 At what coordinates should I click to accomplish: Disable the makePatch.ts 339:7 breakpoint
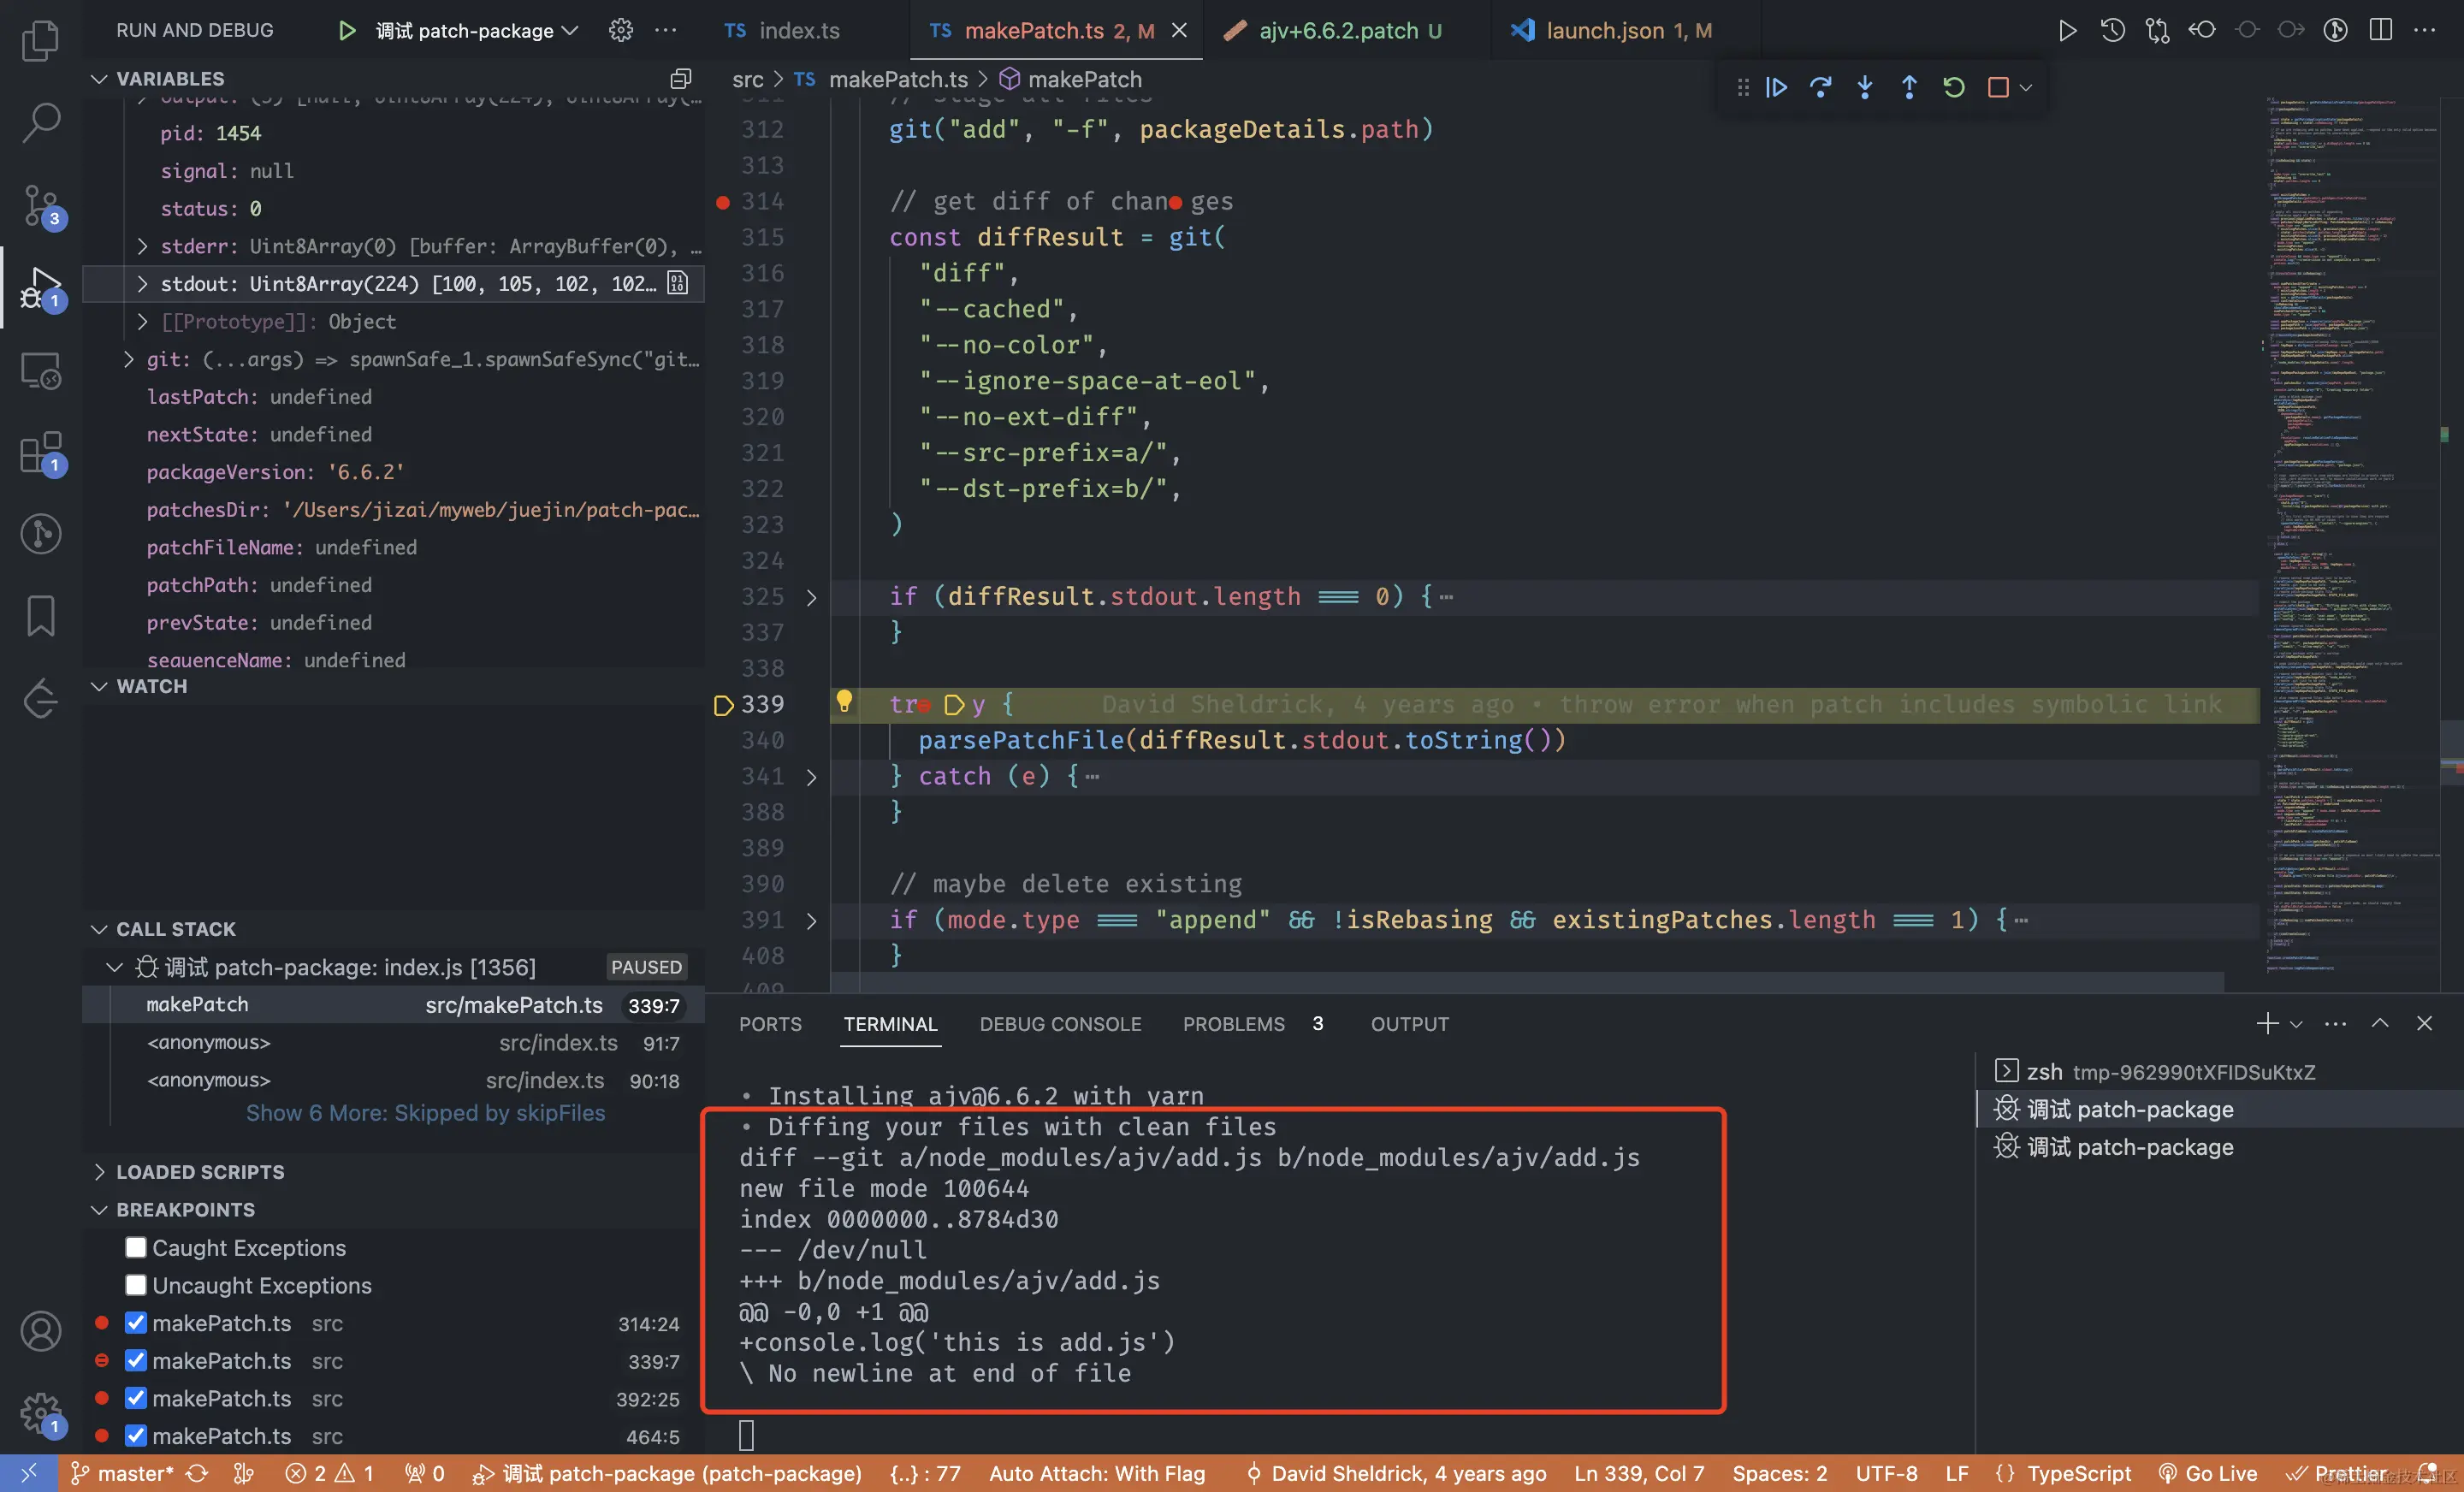pyautogui.click(x=136, y=1360)
